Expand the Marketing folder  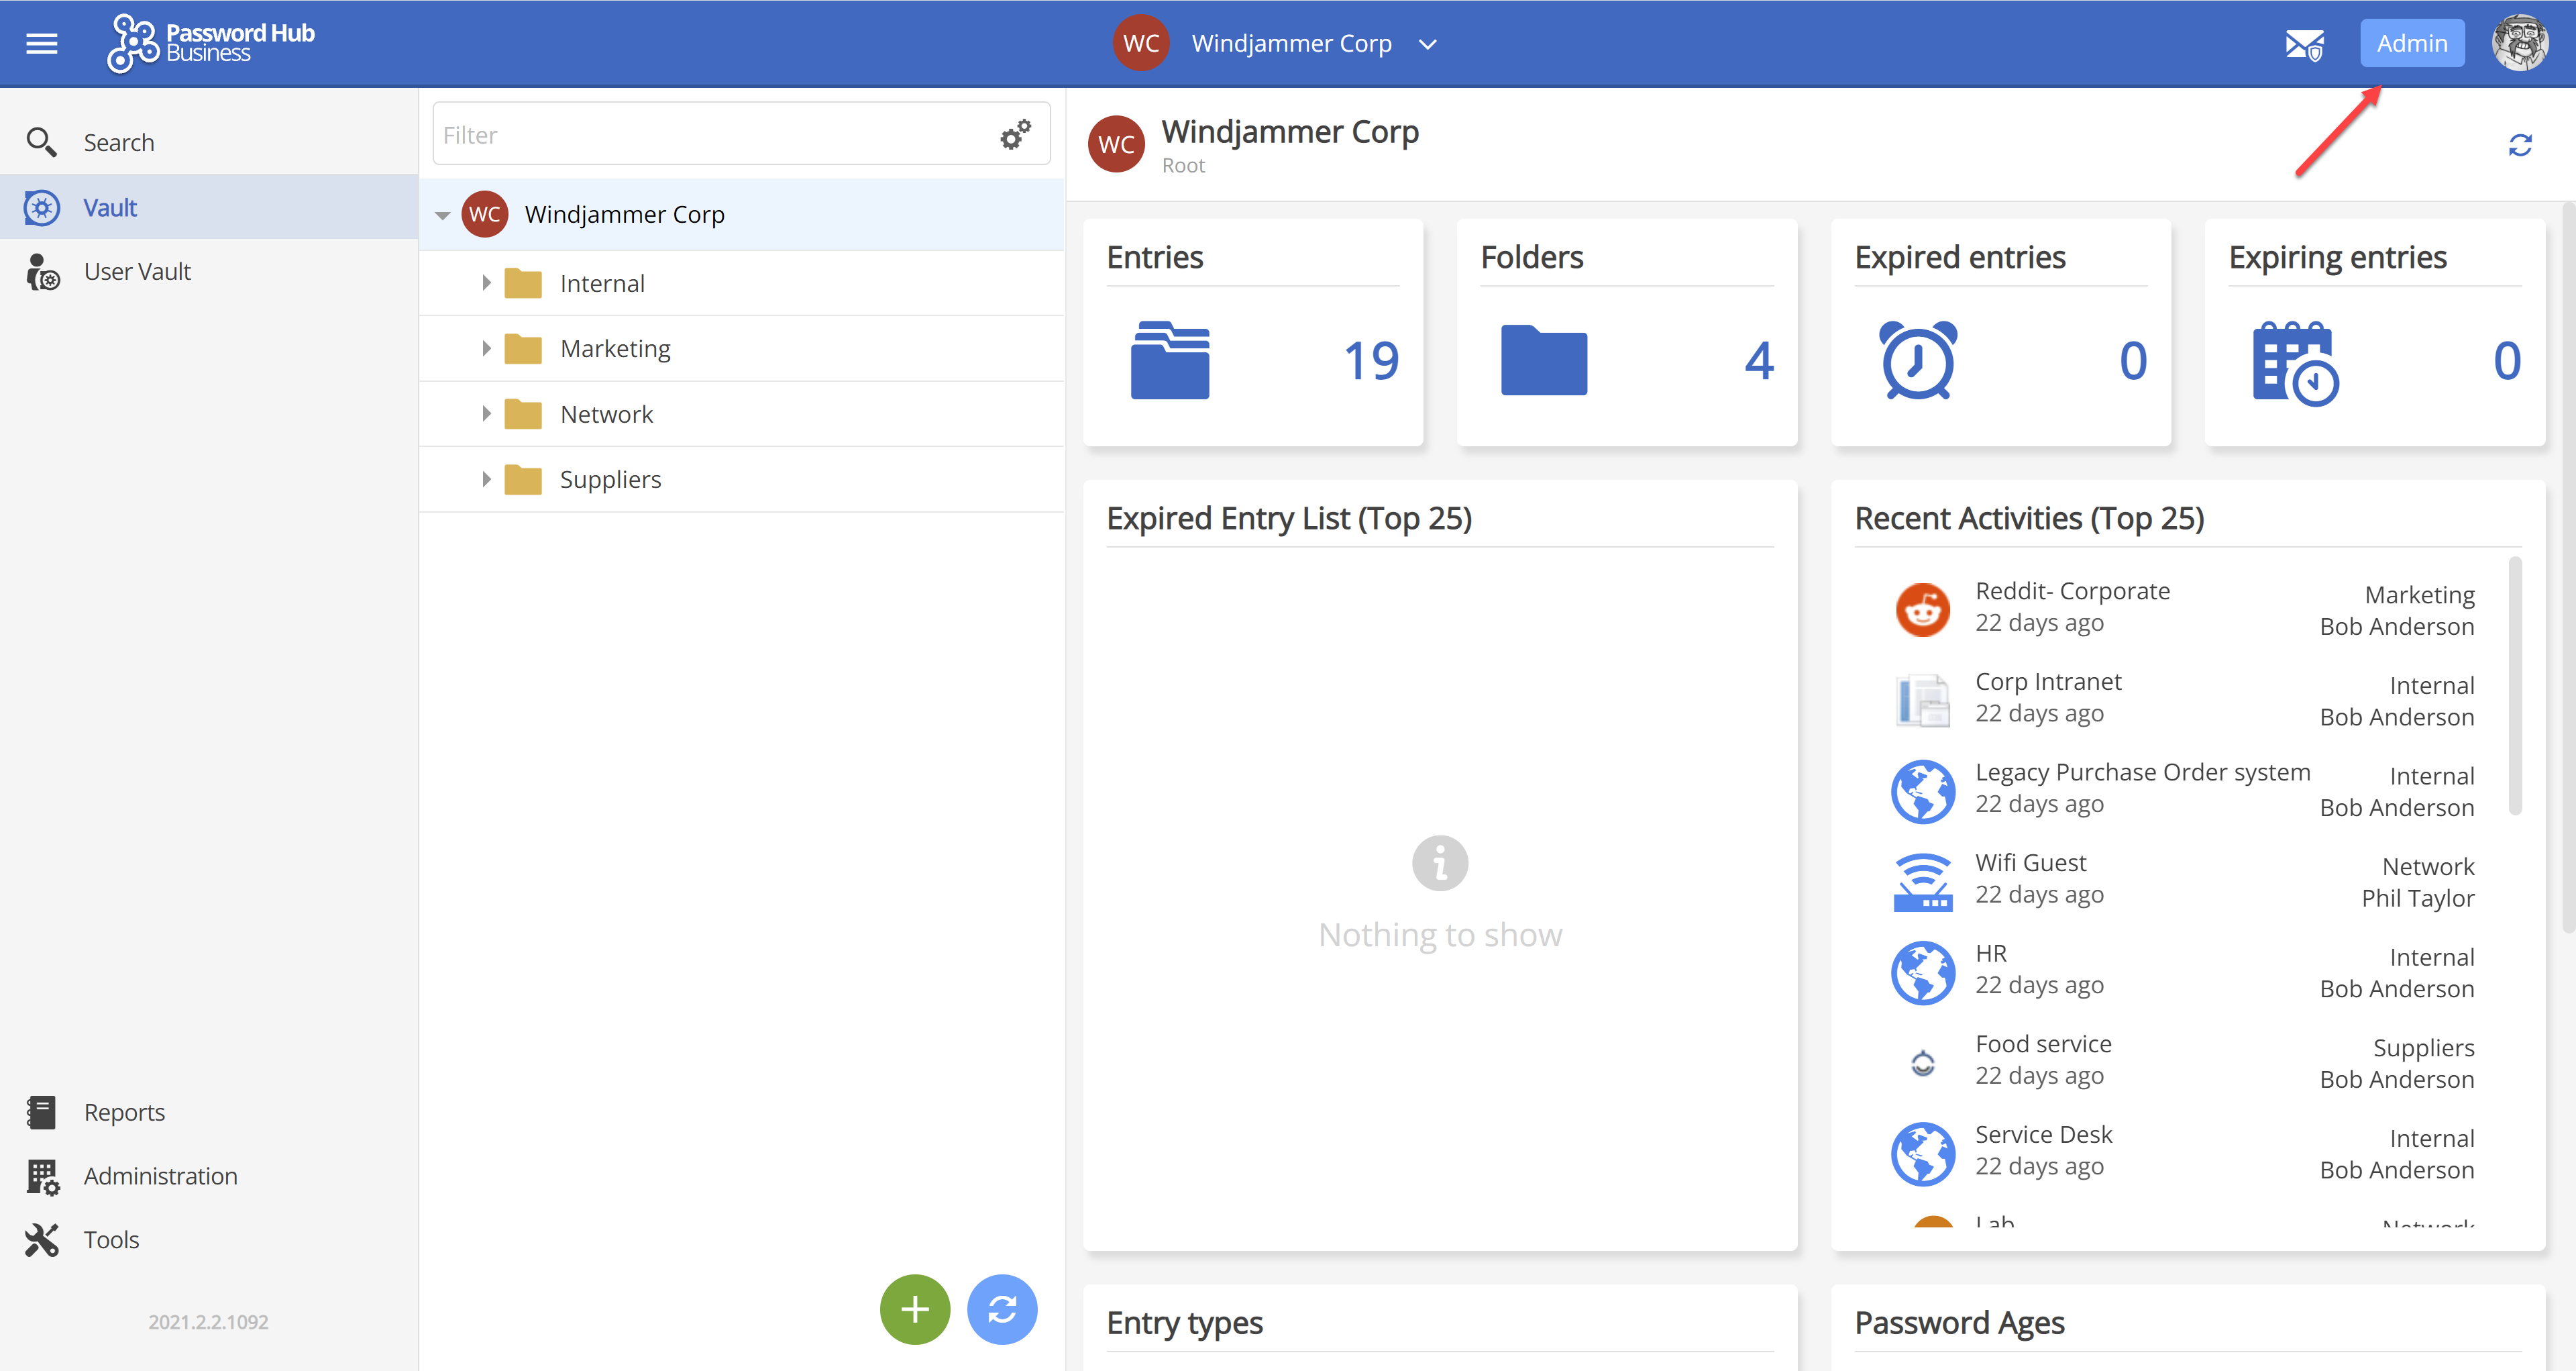click(486, 348)
